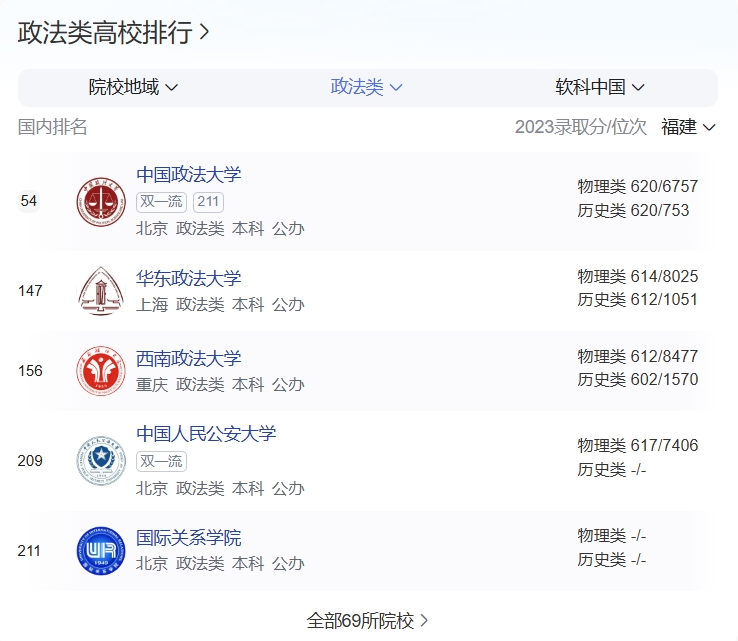
Task: Click the 211 tag under 中国政法大学
Action: (208, 202)
